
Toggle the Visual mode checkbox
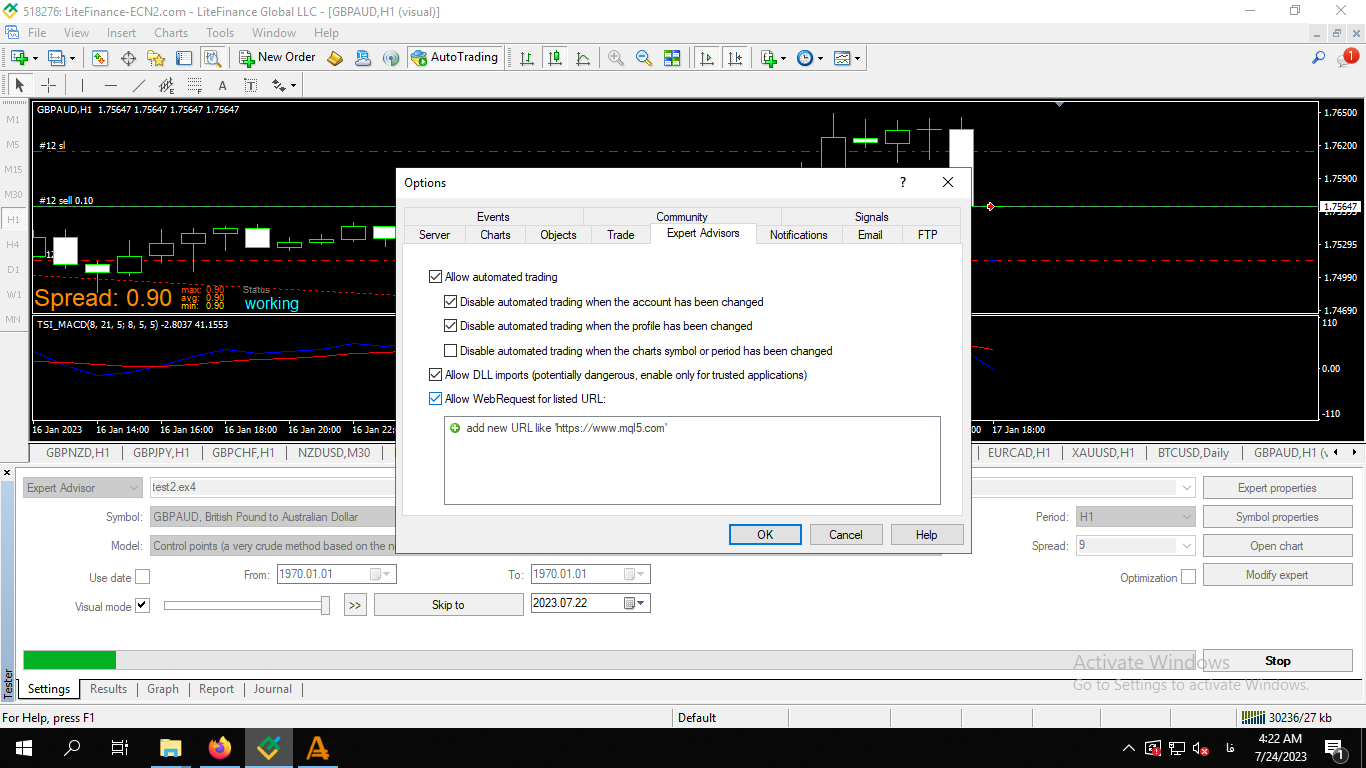[142, 605]
